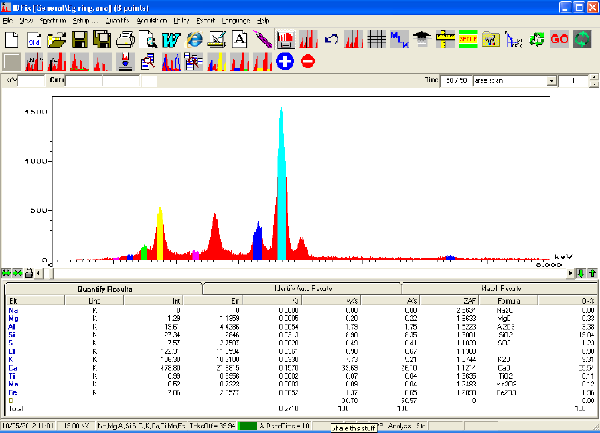The height and width of the screenshot is (433, 600).
Task: Click the undo curved arrow icon
Action: point(331,39)
